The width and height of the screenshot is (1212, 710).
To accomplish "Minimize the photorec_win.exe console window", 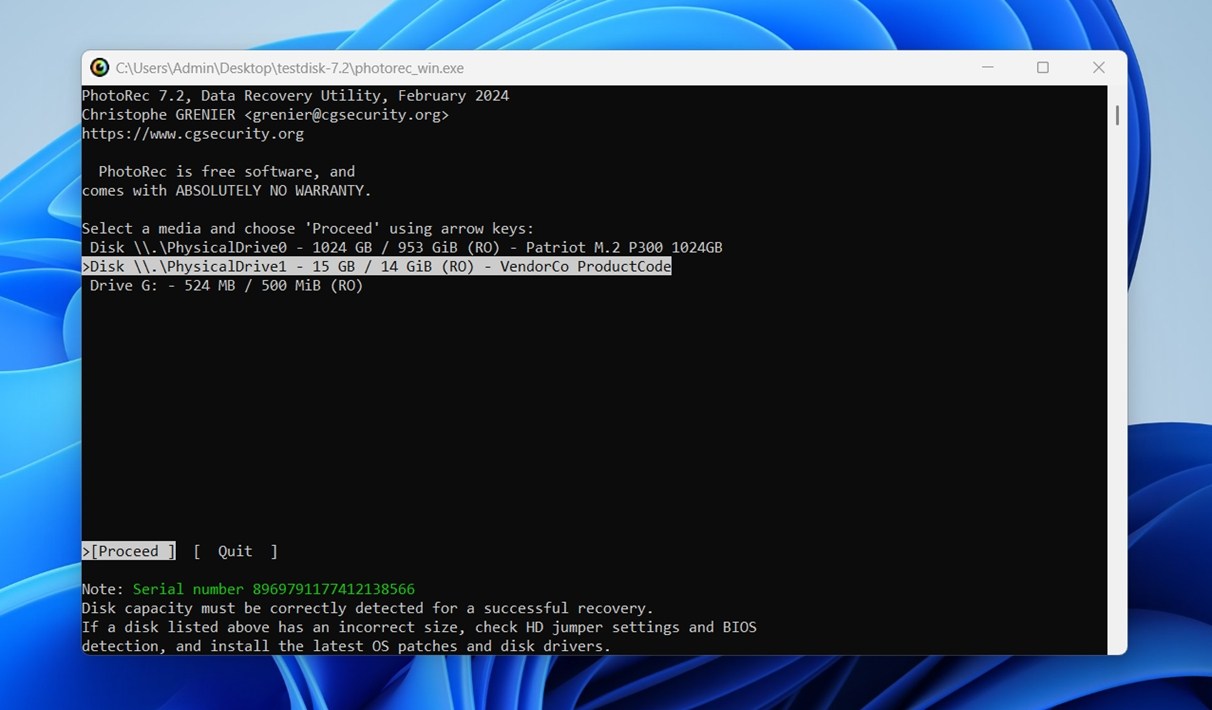I will click(987, 68).
